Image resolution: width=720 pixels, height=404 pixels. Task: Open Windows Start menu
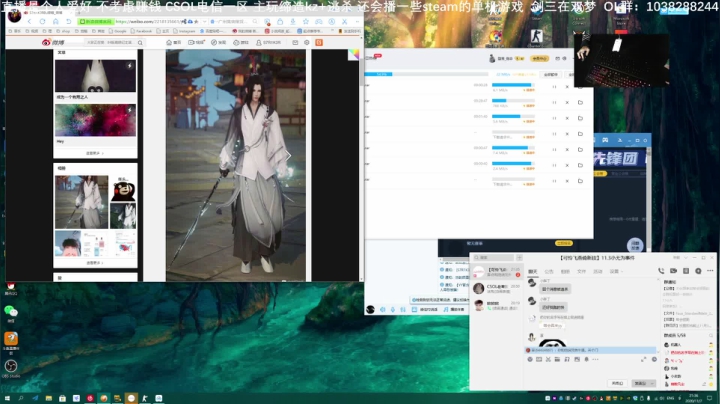click(x=7, y=398)
